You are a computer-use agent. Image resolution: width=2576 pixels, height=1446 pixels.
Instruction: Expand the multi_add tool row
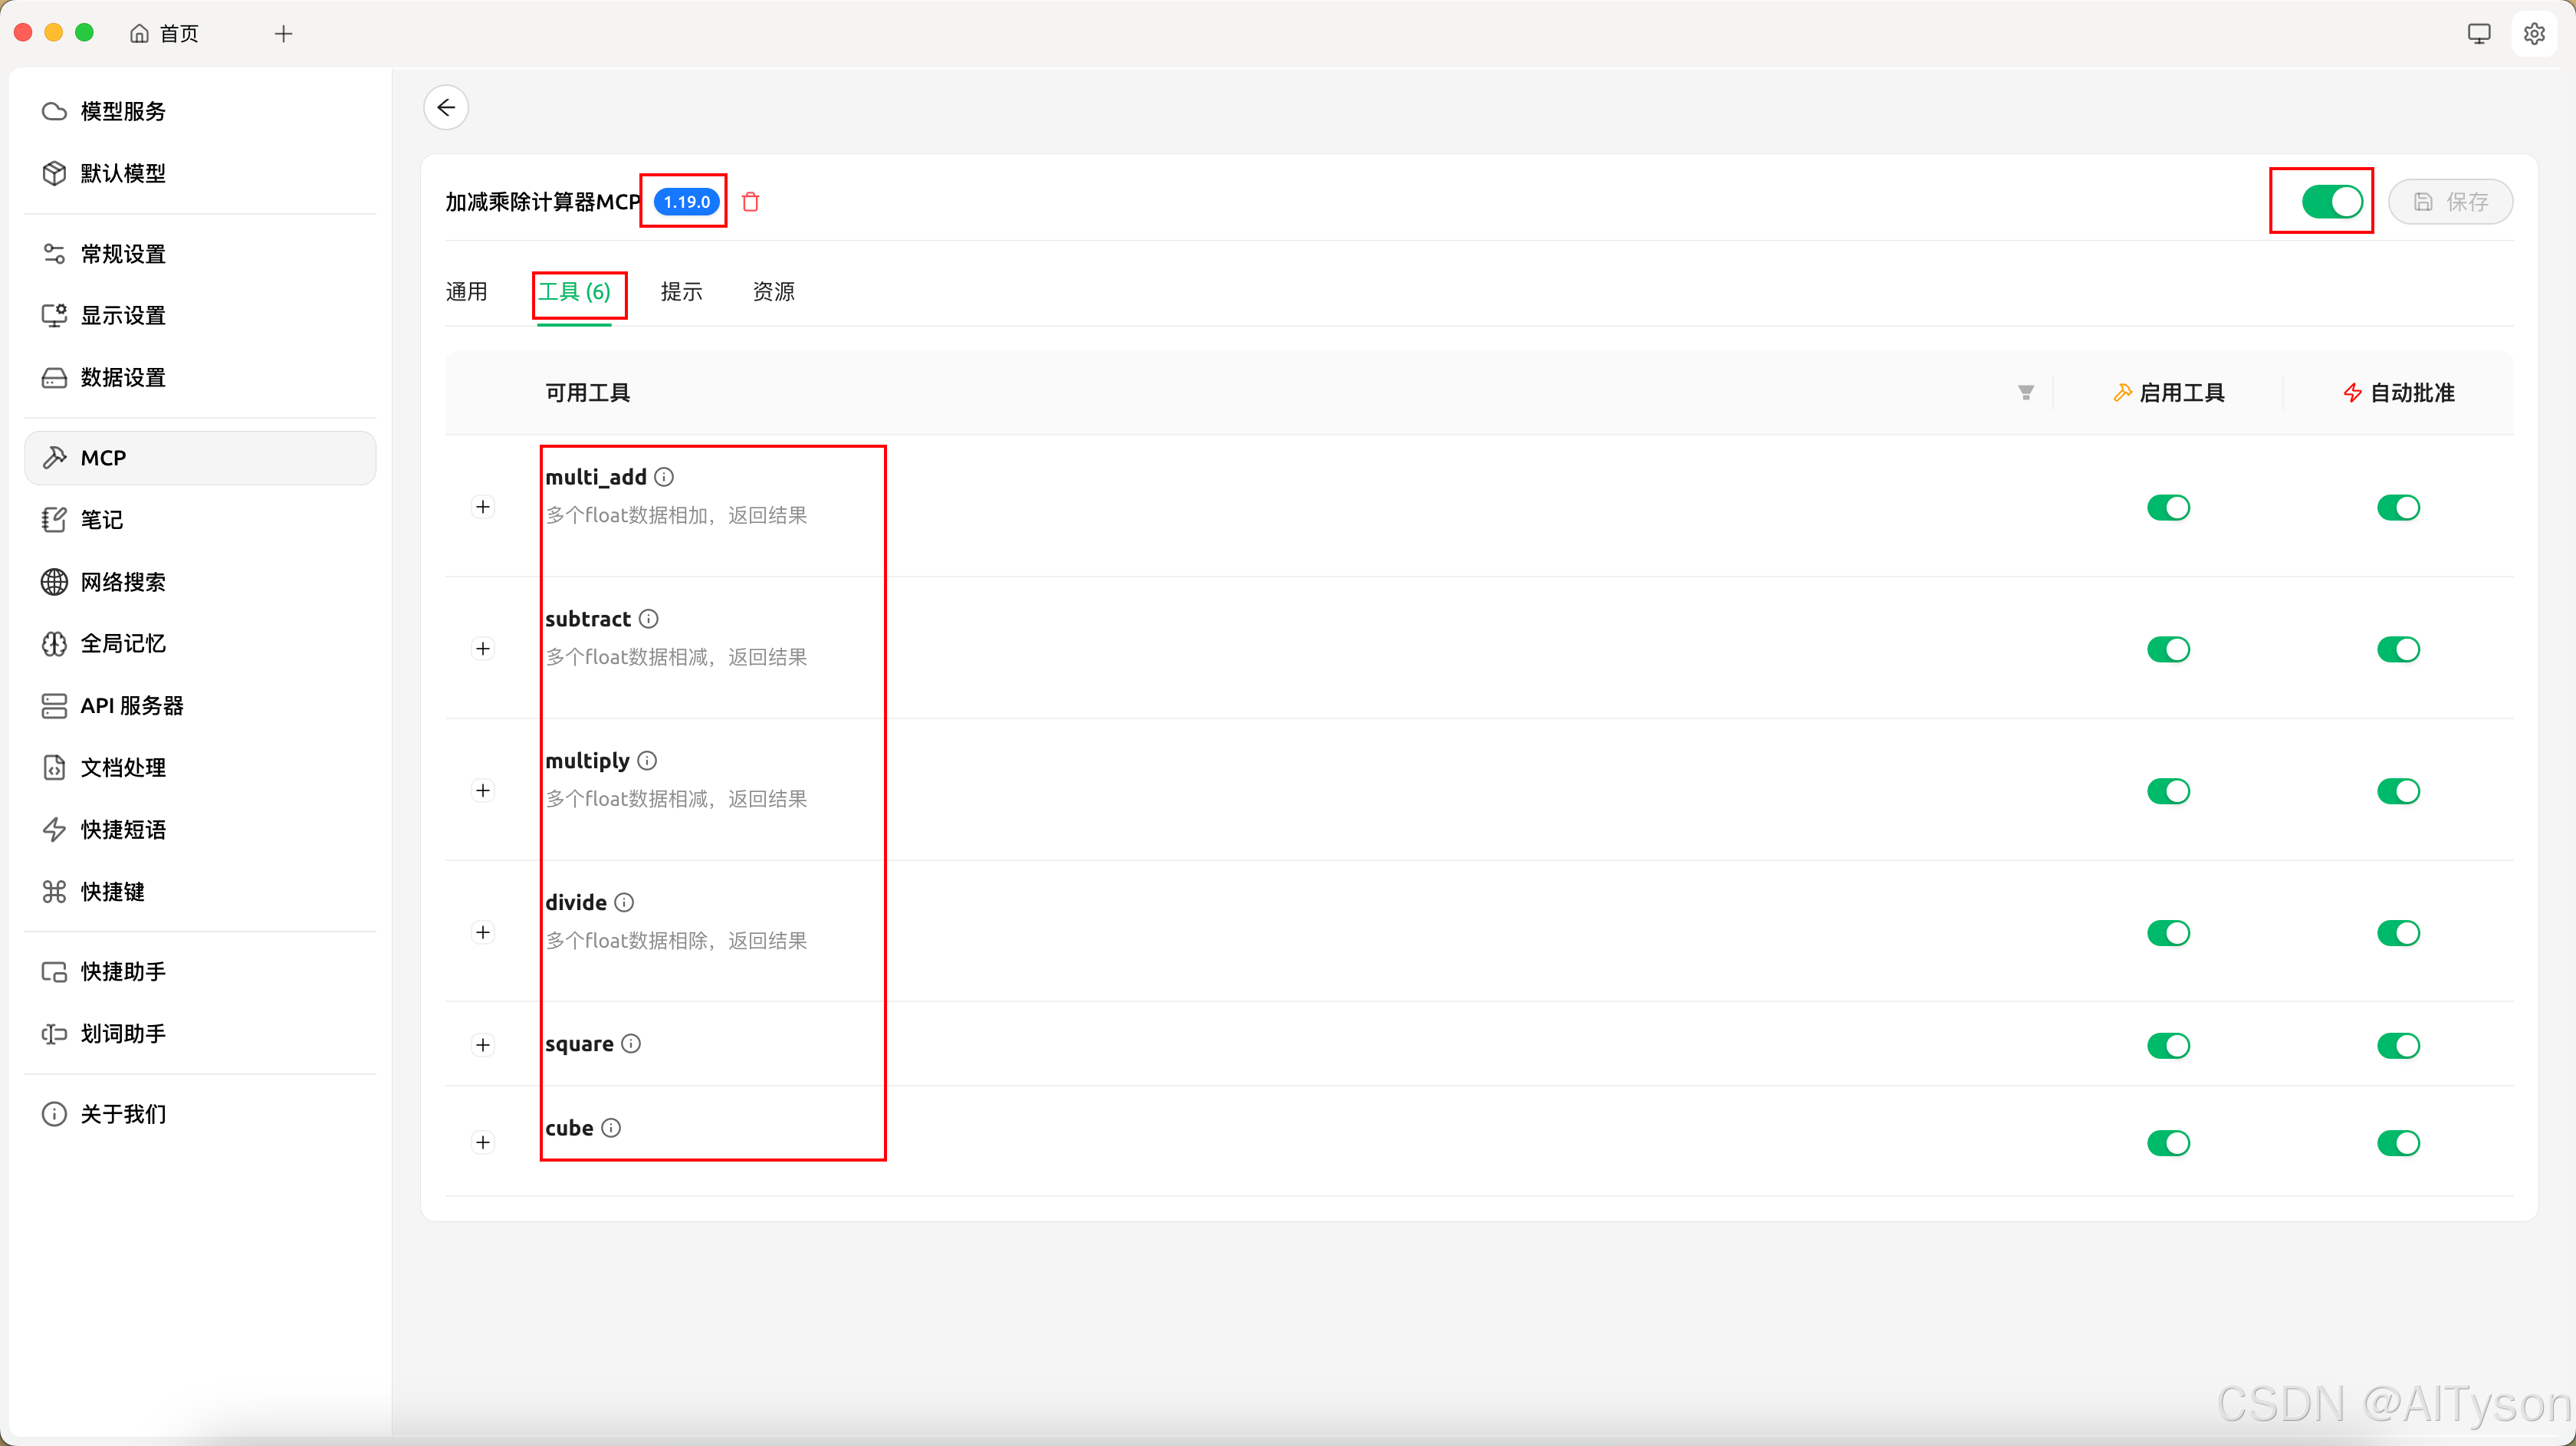pos(483,507)
